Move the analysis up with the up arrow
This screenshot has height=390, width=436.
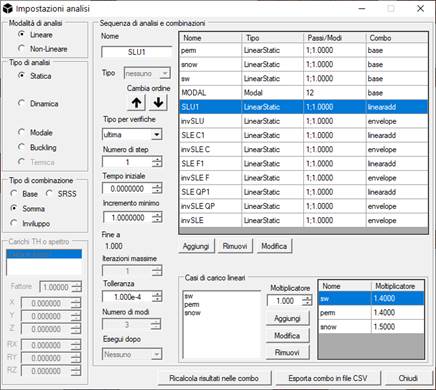pyautogui.click(x=136, y=103)
